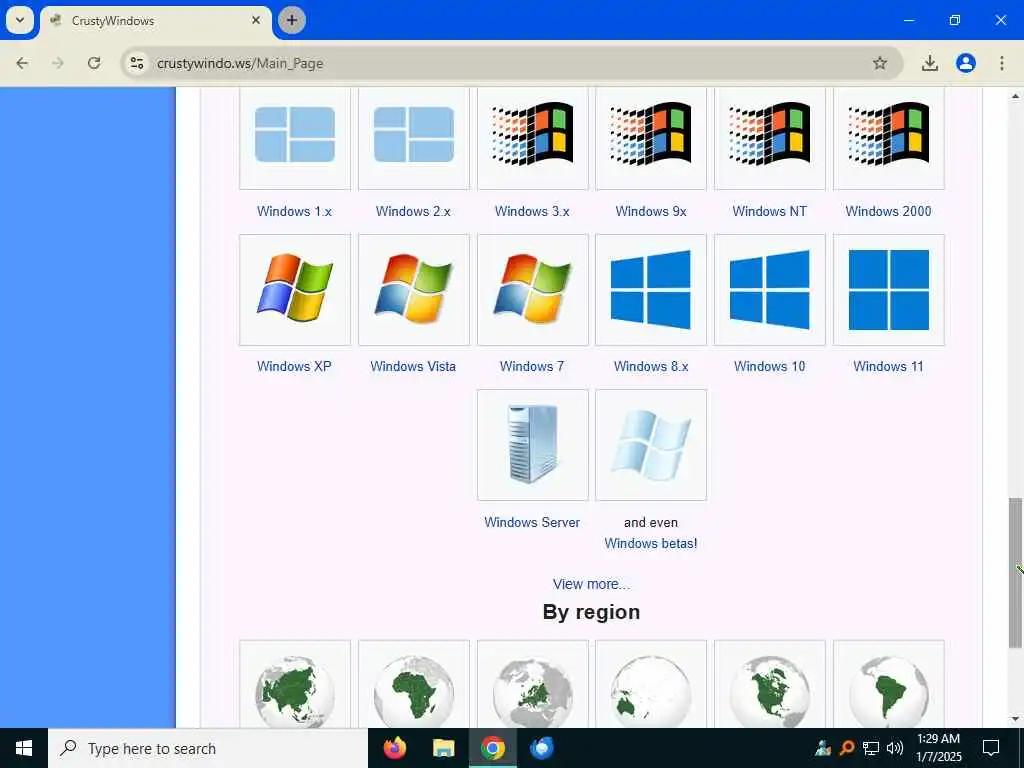
Task: Click the View more... link
Action: coord(592,584)
